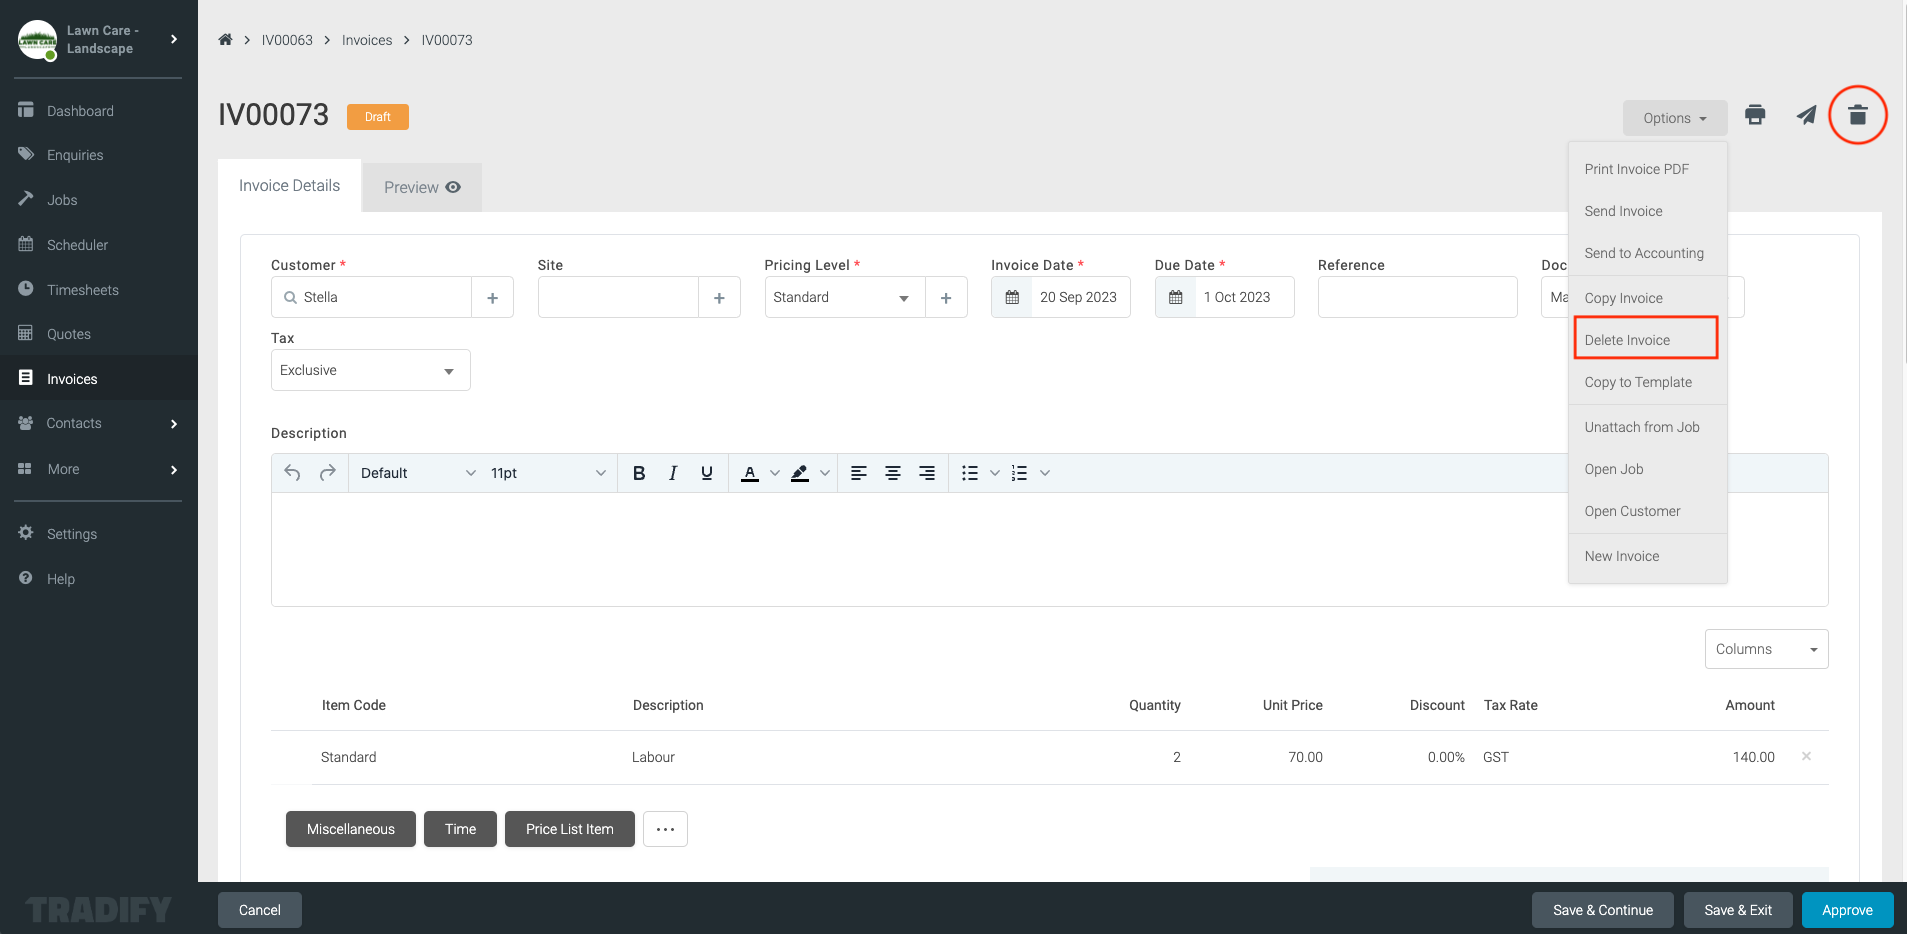Screen dimensions: 1907x934
Task: Open the print invoice icon
Action: tap(1754, 115)
